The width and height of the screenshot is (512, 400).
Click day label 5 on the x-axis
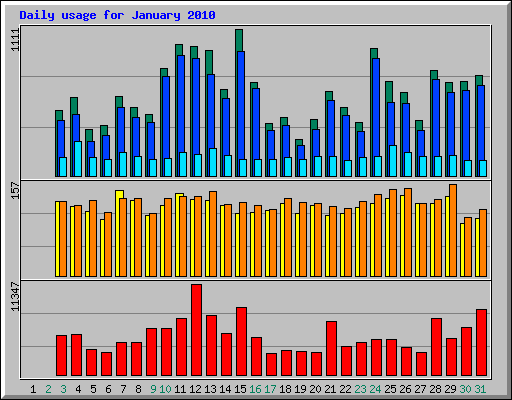tap(93, 389)
